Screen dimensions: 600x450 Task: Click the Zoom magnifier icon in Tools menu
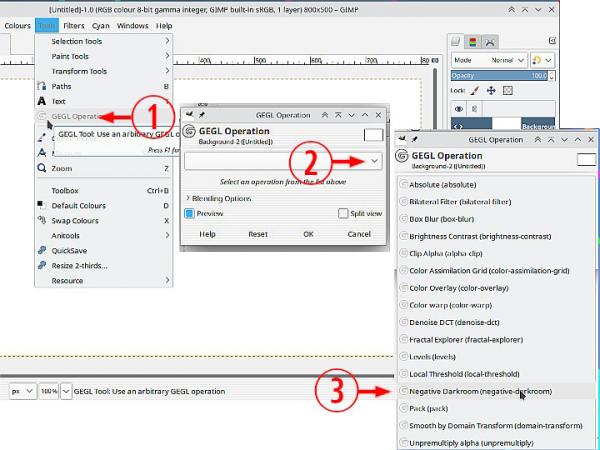pos(42,168)
